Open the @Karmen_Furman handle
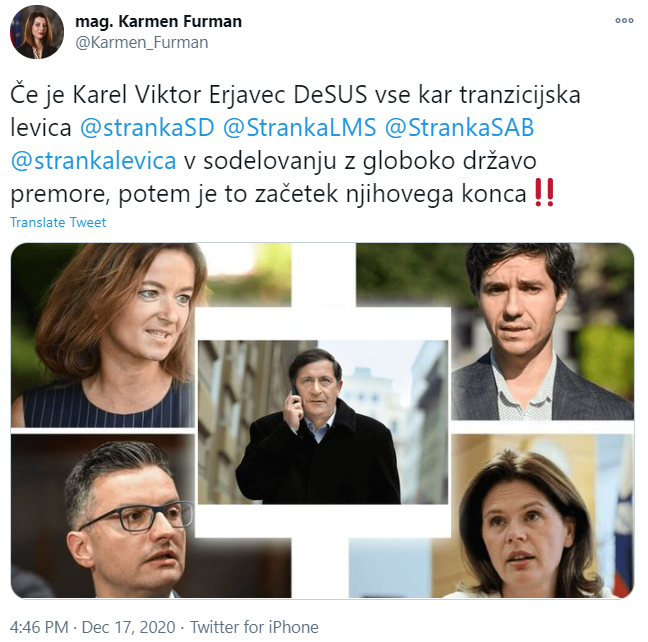The width and height of the screenshot is (648, 642). pos(142,43)
